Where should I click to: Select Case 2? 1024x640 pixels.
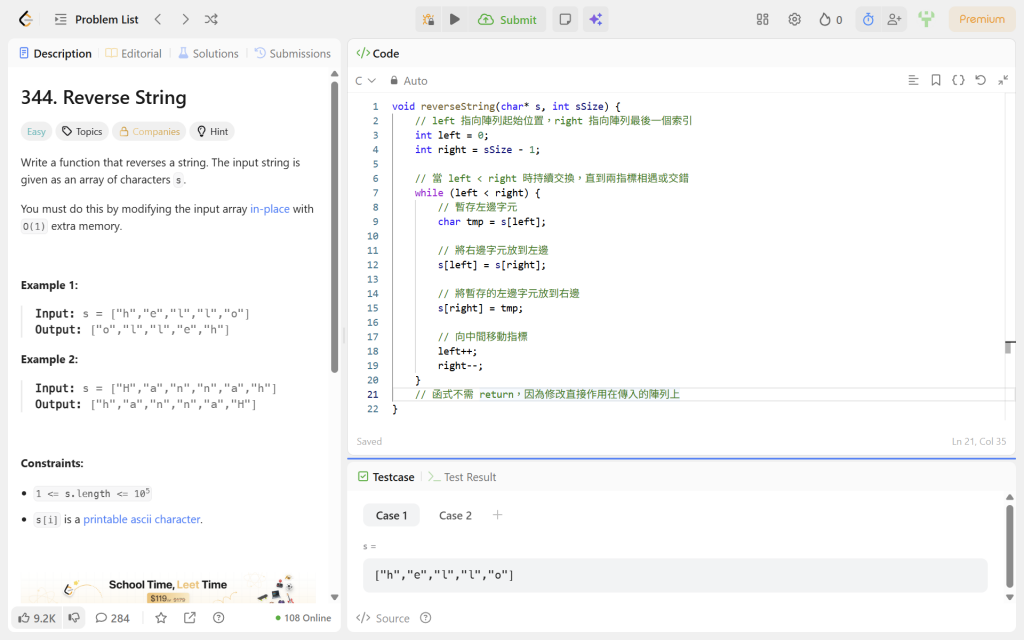[455, 515]
